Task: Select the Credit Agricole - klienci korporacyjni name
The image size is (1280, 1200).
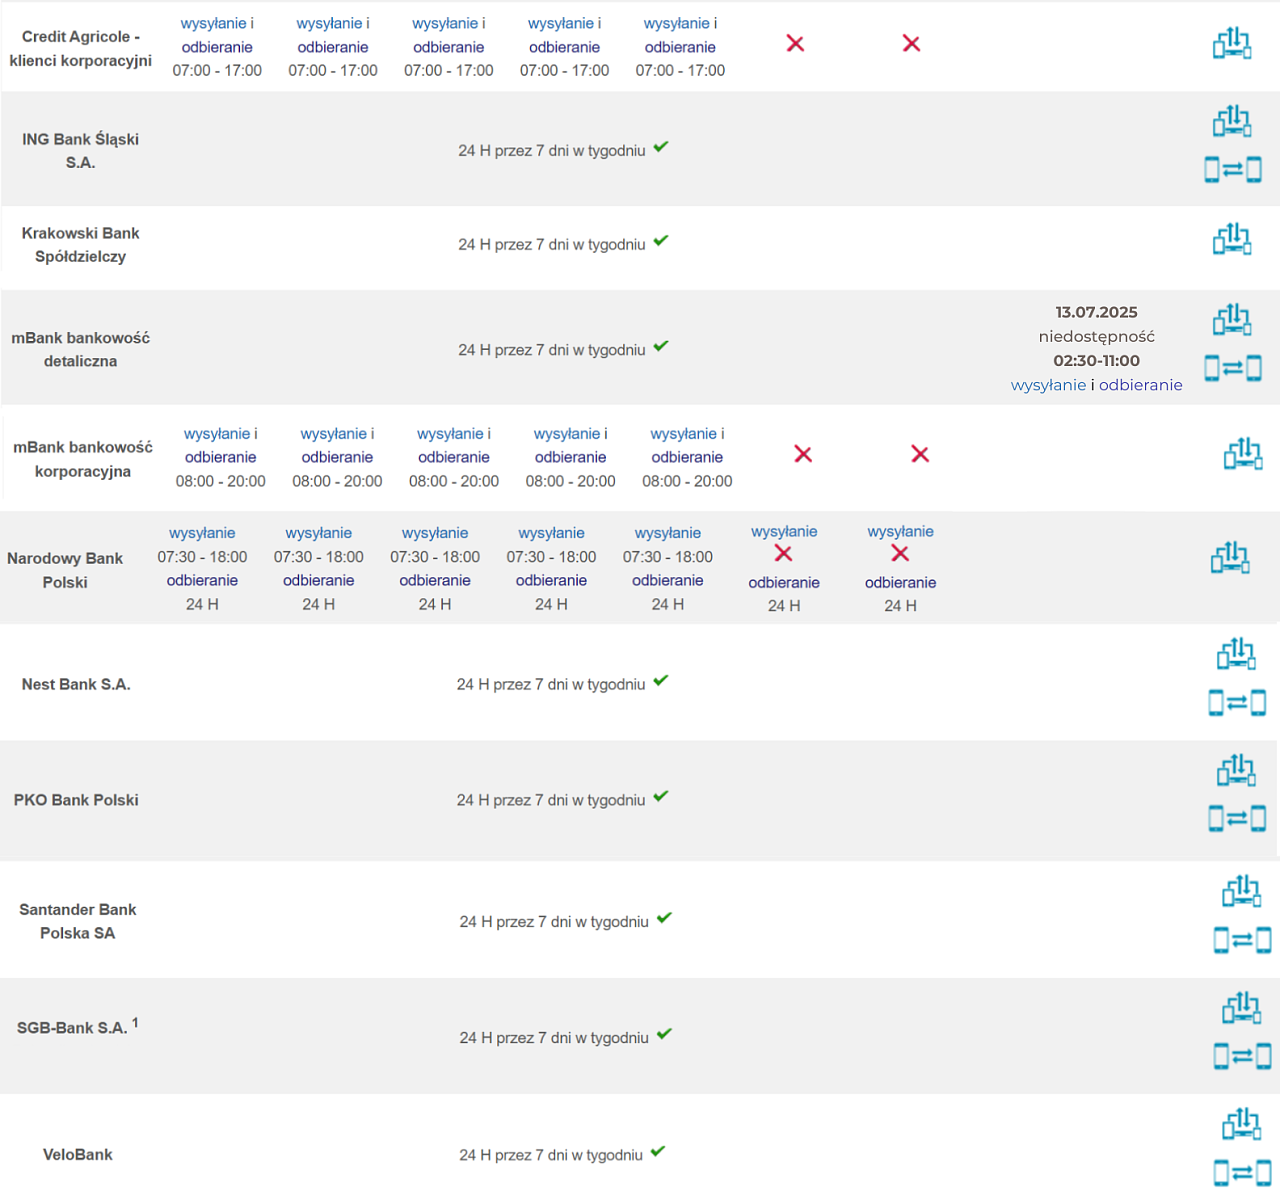Action: click(x=81, y=48)
